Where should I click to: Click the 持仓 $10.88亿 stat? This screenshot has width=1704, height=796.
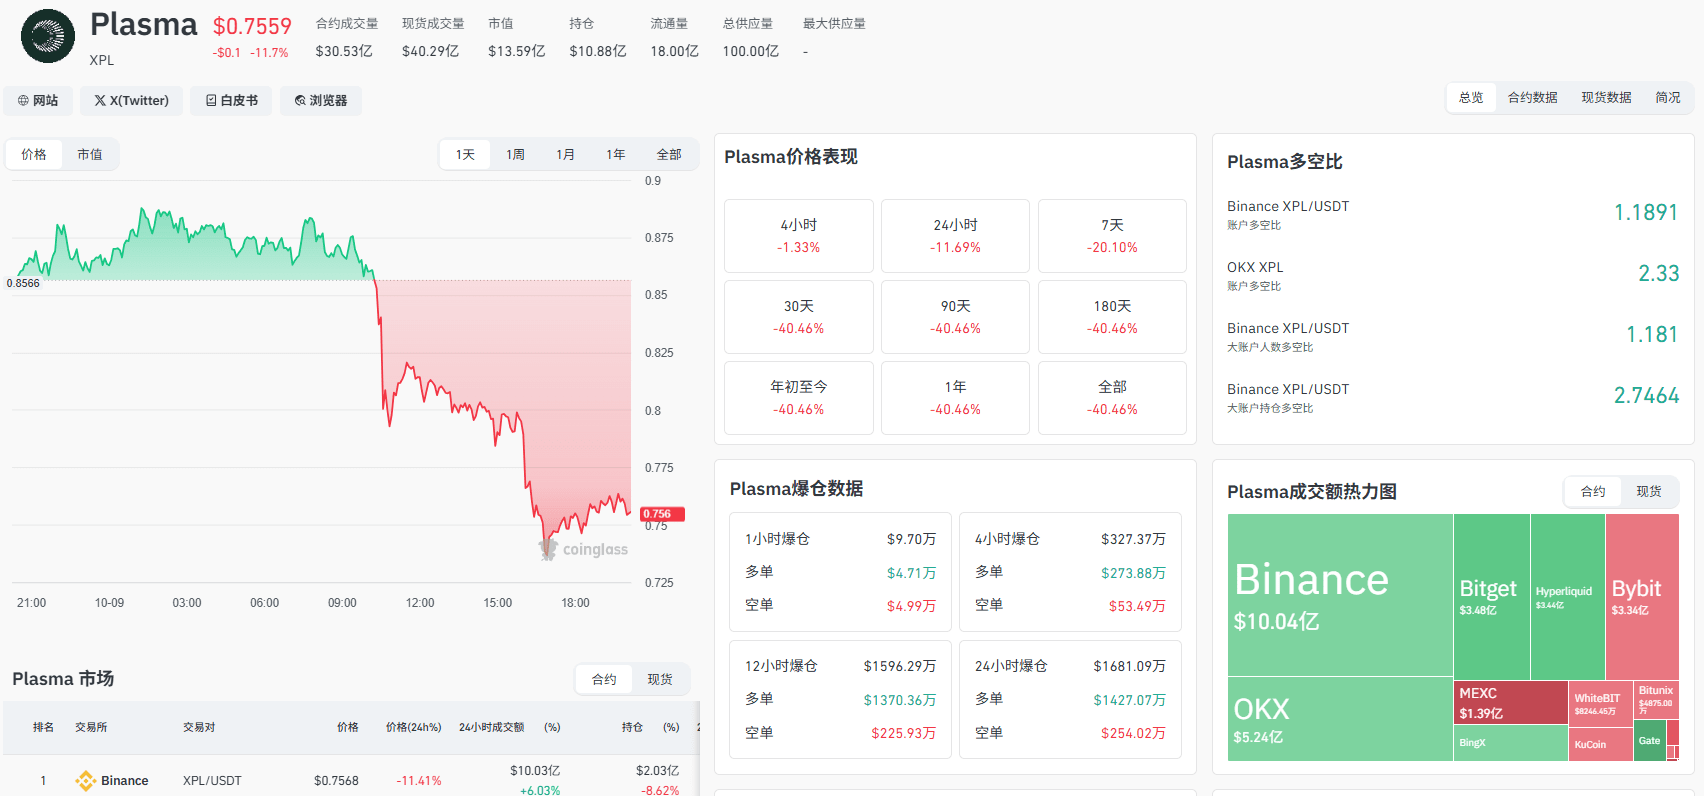597,37
